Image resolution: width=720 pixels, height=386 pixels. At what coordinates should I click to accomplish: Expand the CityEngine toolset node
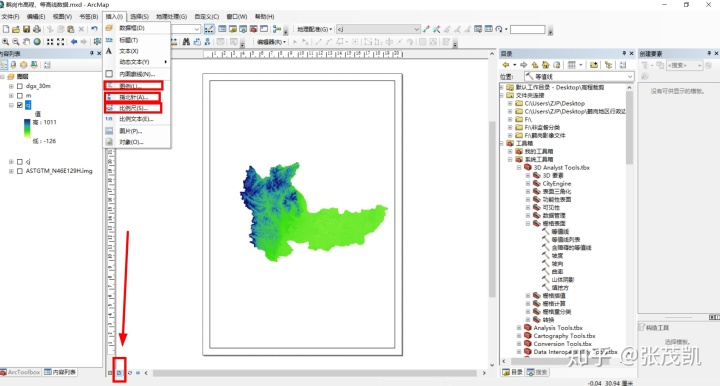pos(528,184)
